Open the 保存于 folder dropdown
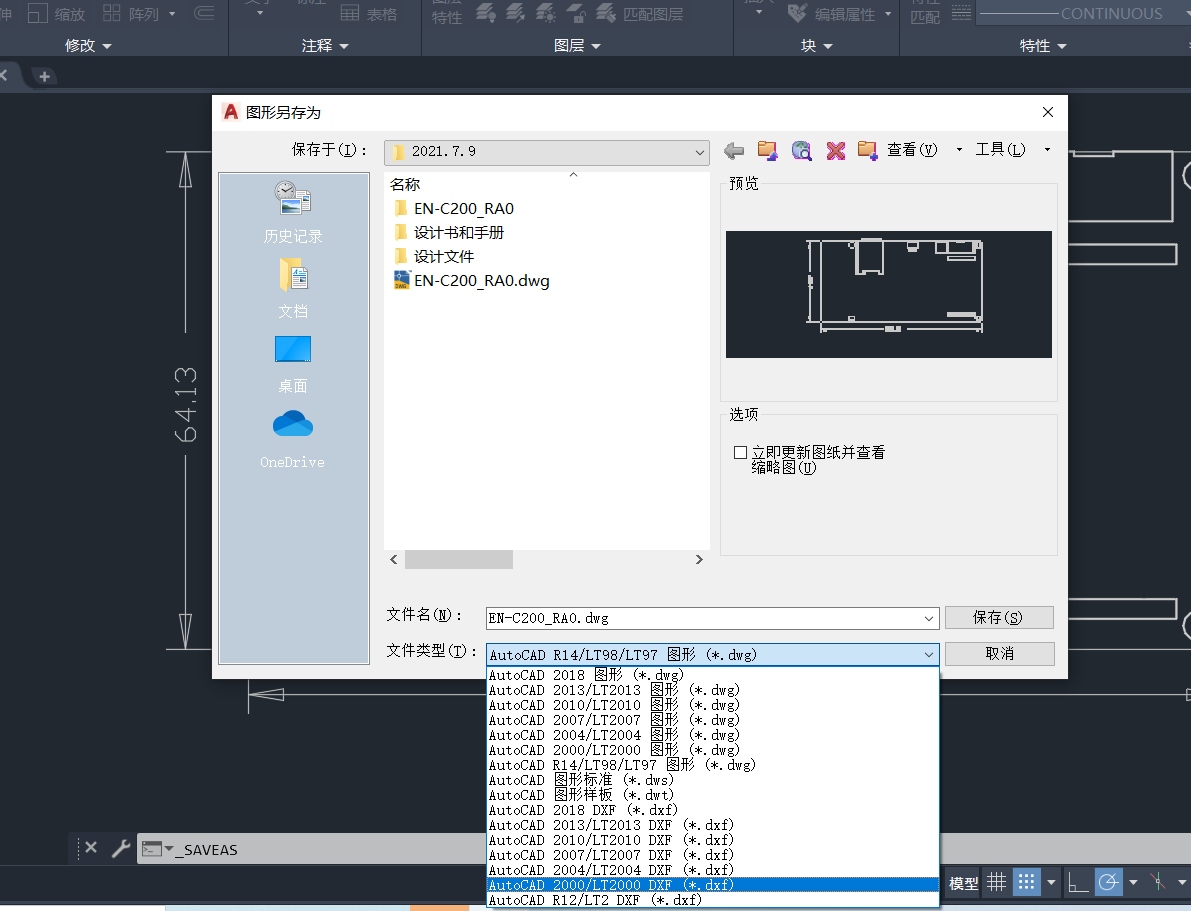The height and width of the screenshot is (911, 1191). coord(547,151)
